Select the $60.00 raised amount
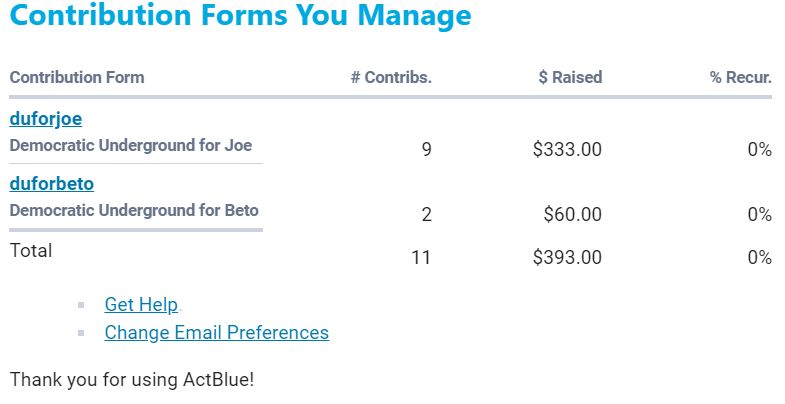785x404 pixels. pyautogui.click(x=573, y=214)
